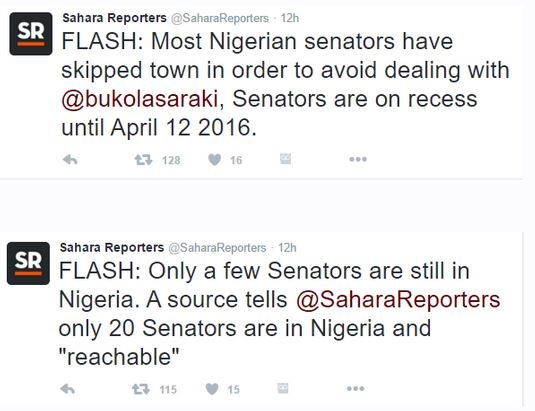Open more options on the second tweet
The image size is (535, 411).
click(356, 388)
